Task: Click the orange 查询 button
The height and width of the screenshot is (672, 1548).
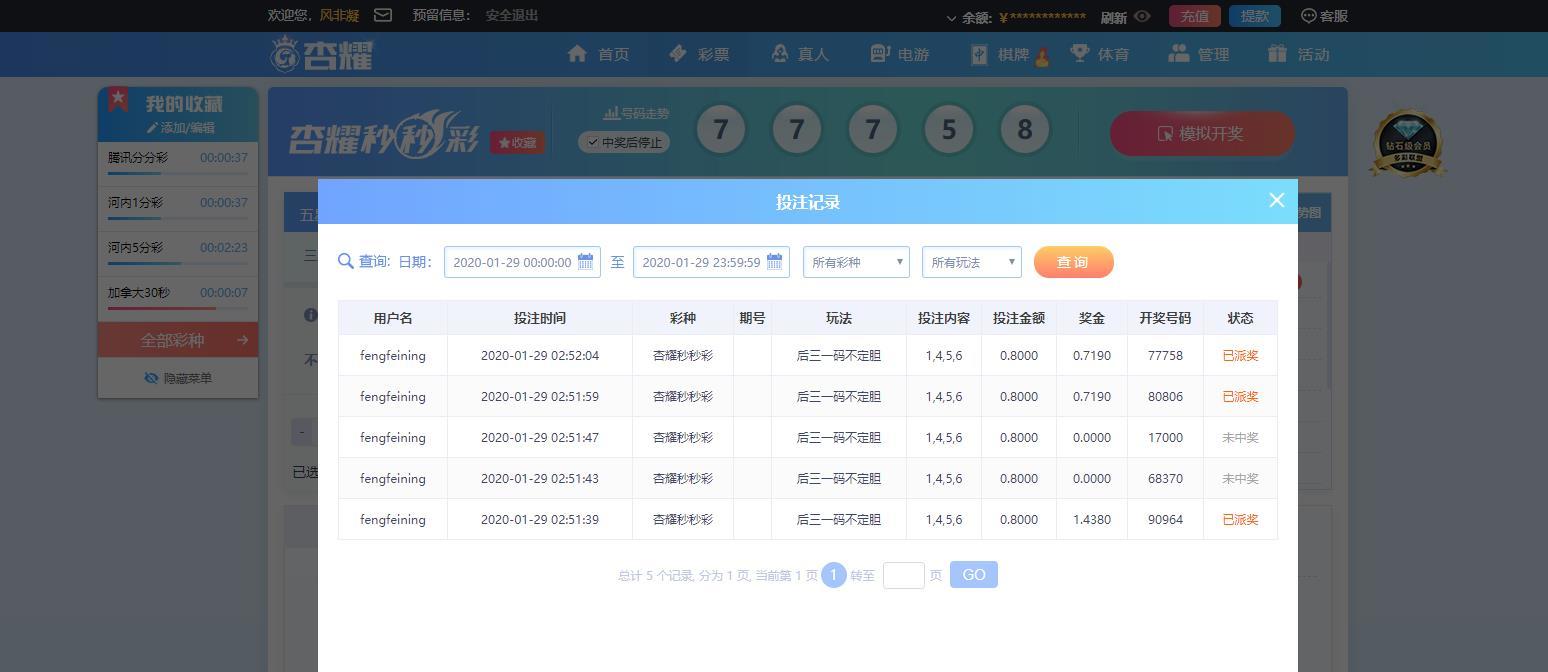Action: point(1073,262)
